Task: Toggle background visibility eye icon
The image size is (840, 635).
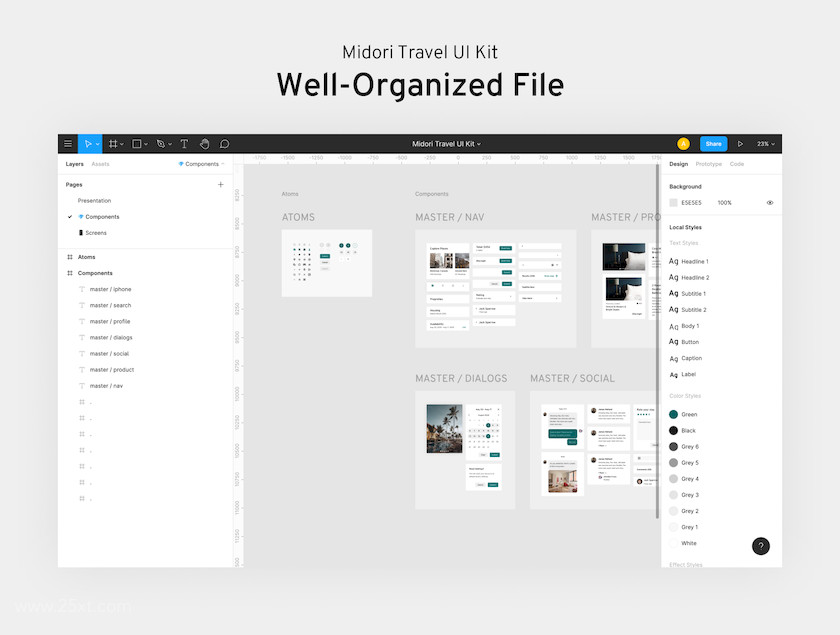Action: (x=770, y=203)
